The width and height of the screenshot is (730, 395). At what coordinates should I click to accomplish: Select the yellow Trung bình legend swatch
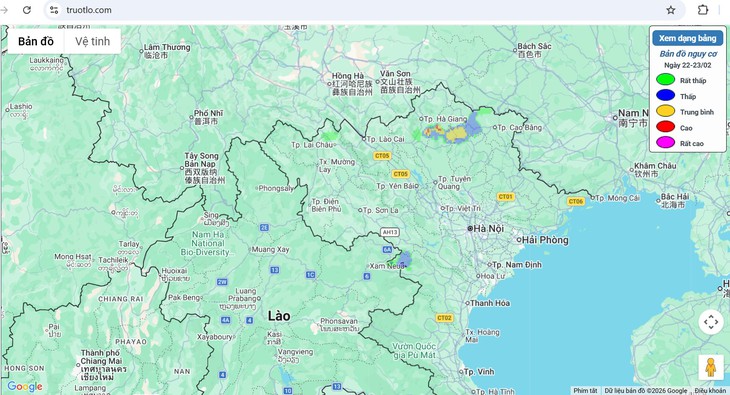point(665,111)
